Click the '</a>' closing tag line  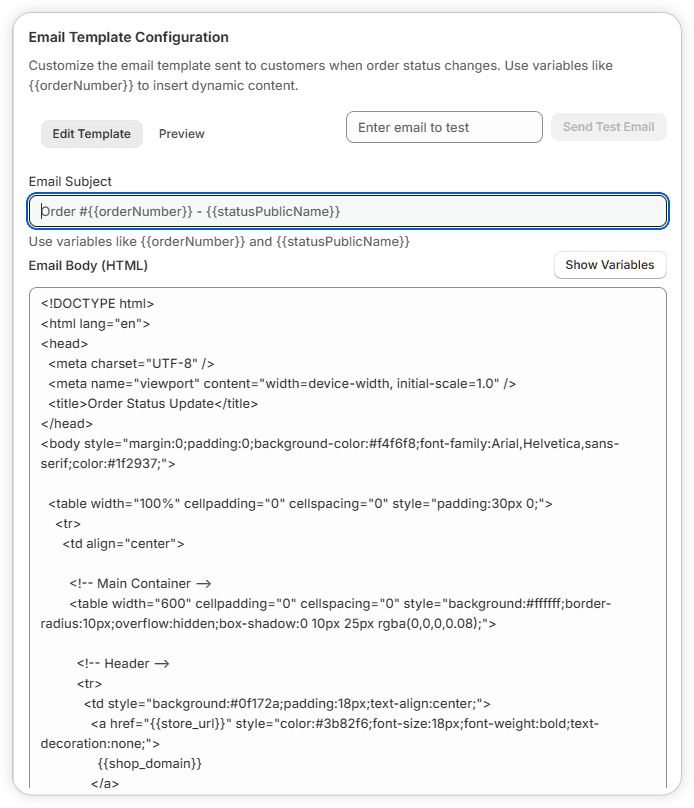(105, 784)
